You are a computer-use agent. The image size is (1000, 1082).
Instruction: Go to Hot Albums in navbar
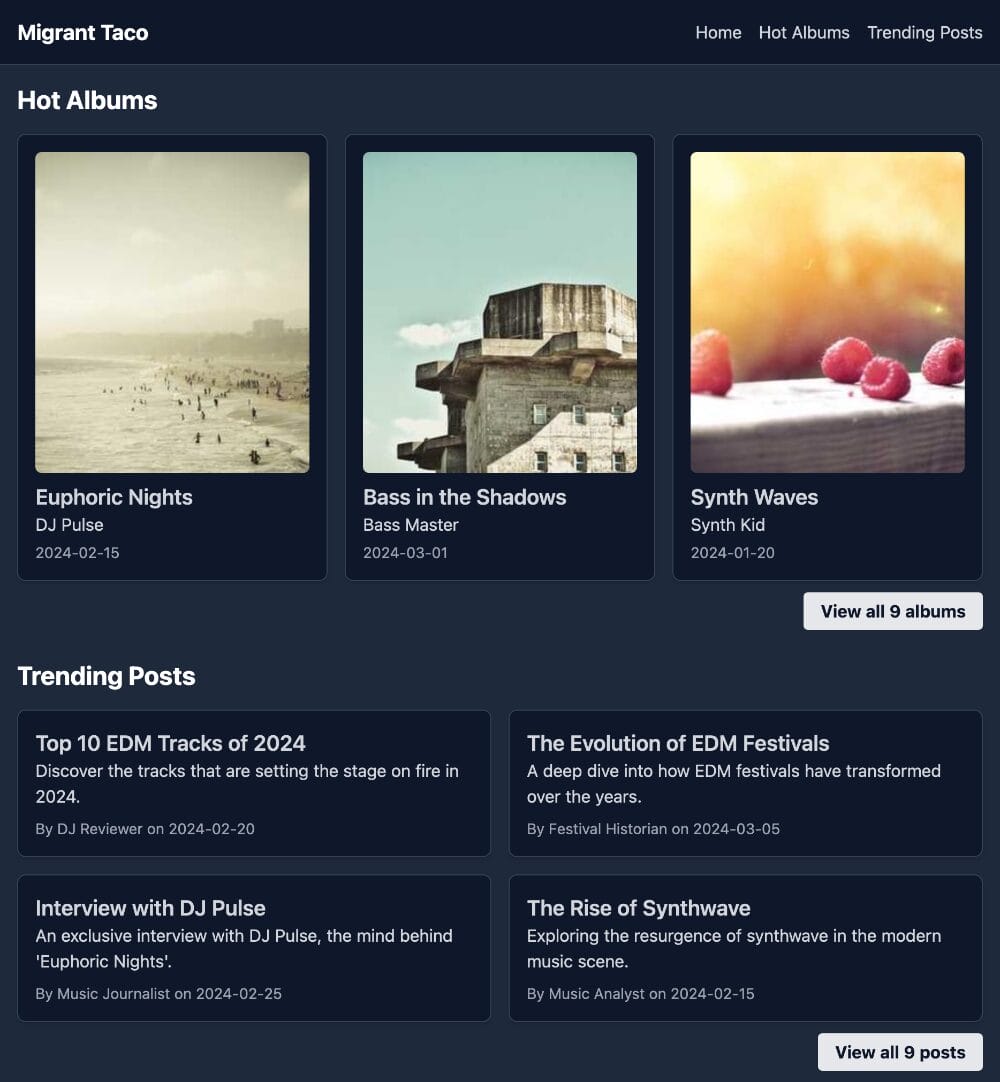804,32
